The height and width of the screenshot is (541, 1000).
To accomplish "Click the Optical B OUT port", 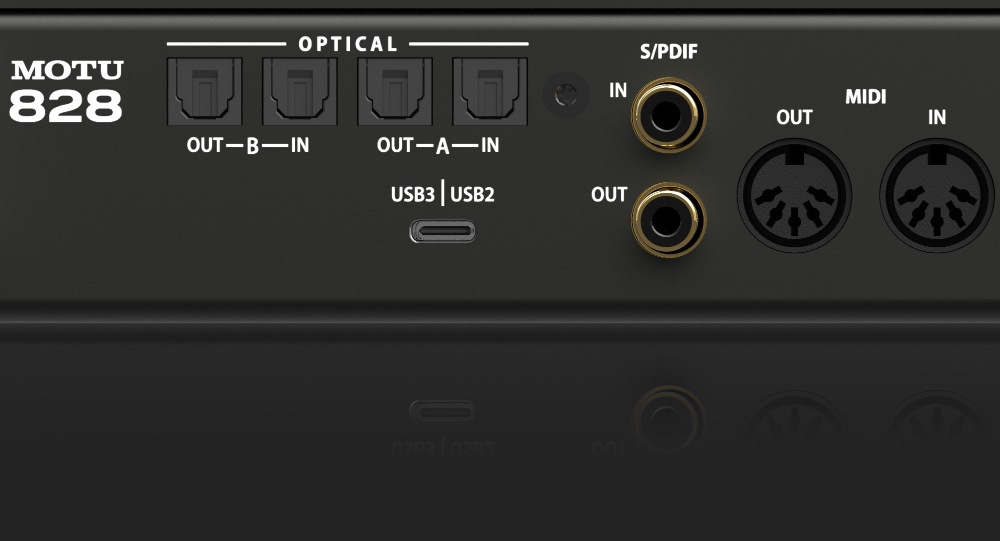I will coord(205,91).
